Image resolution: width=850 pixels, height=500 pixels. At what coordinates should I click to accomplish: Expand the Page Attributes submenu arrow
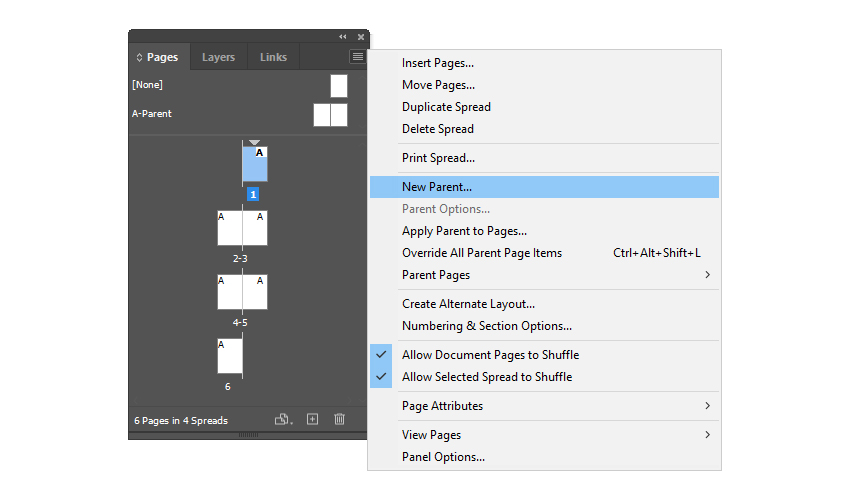707,406
